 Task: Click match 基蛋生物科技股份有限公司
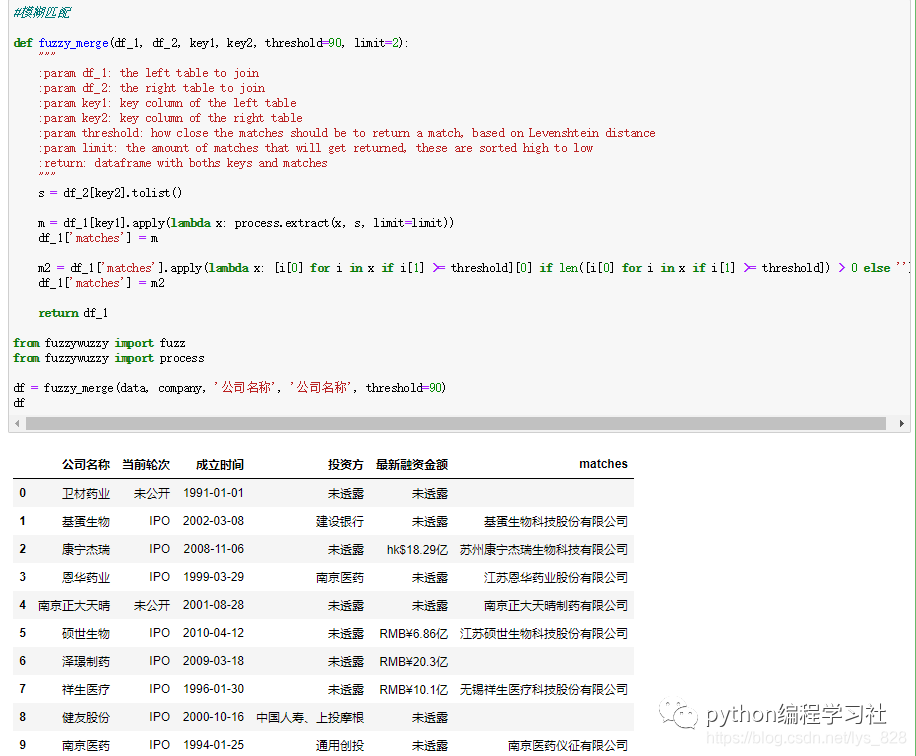click(556, 521)
